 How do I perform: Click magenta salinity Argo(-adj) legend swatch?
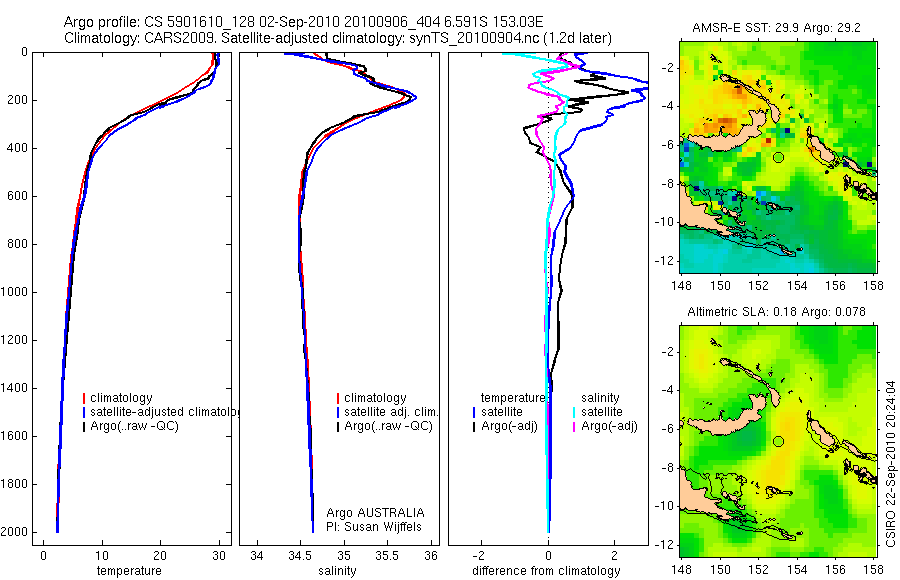[574, 427]
